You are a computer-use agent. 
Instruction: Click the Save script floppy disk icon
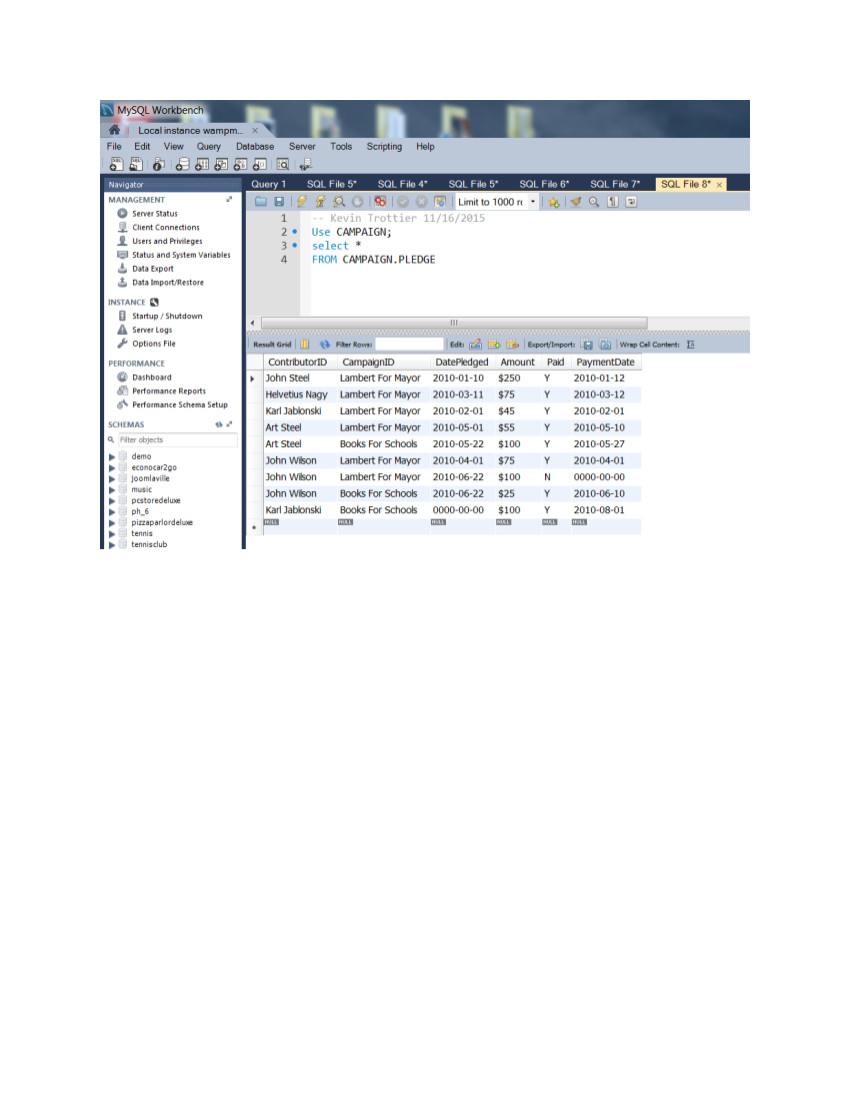280,202
